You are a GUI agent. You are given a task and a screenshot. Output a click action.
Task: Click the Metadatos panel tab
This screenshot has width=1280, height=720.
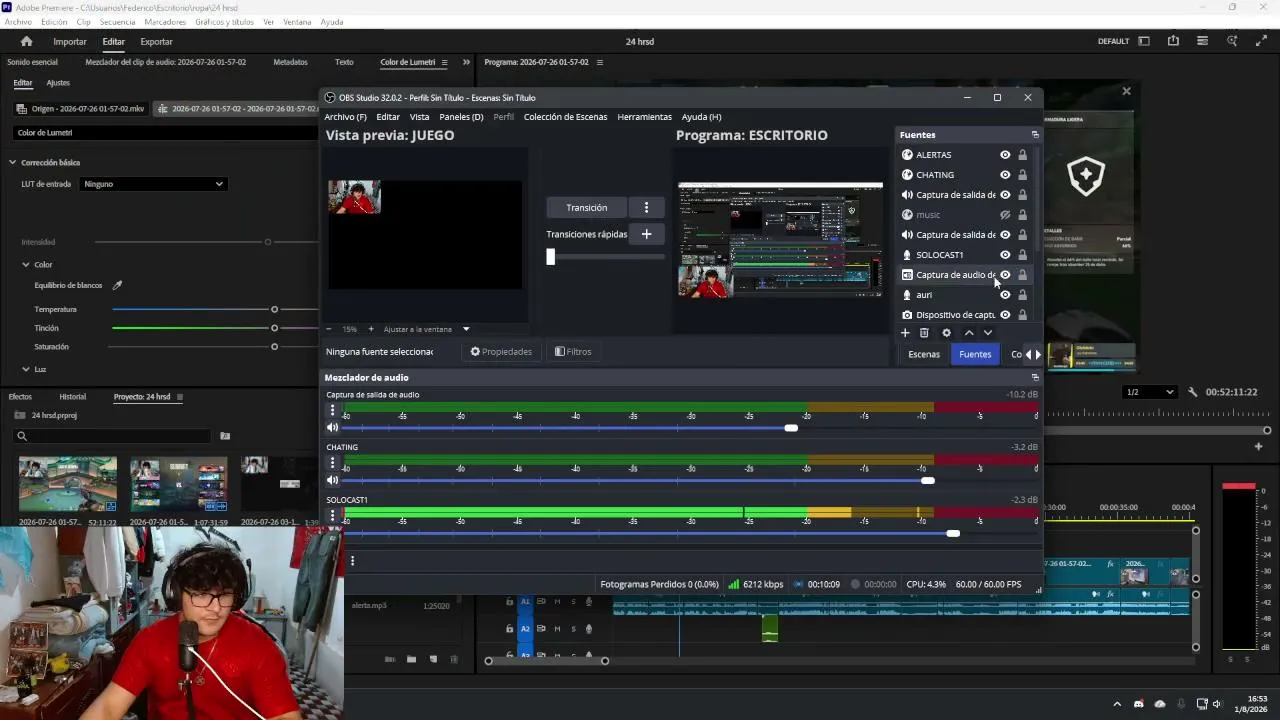pyautogui.click(x=291, y=62)
